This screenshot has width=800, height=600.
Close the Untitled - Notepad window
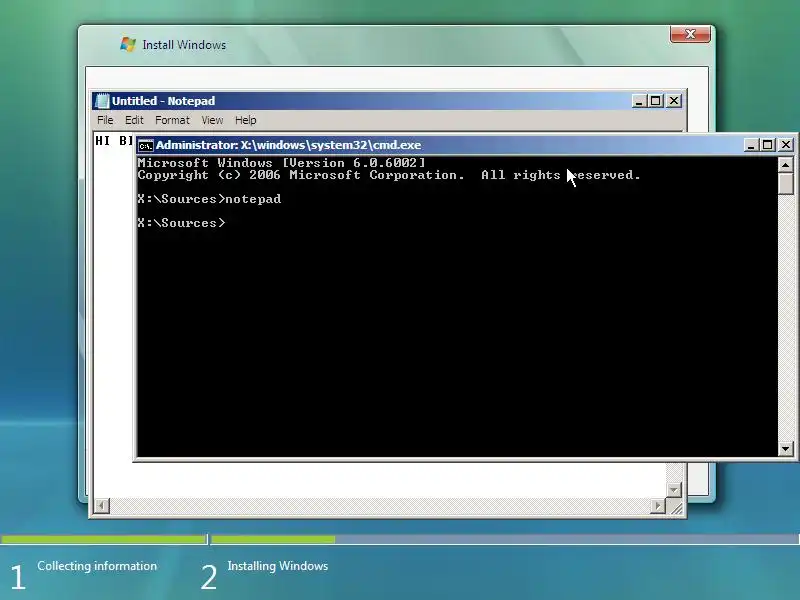tap(674, 101)
